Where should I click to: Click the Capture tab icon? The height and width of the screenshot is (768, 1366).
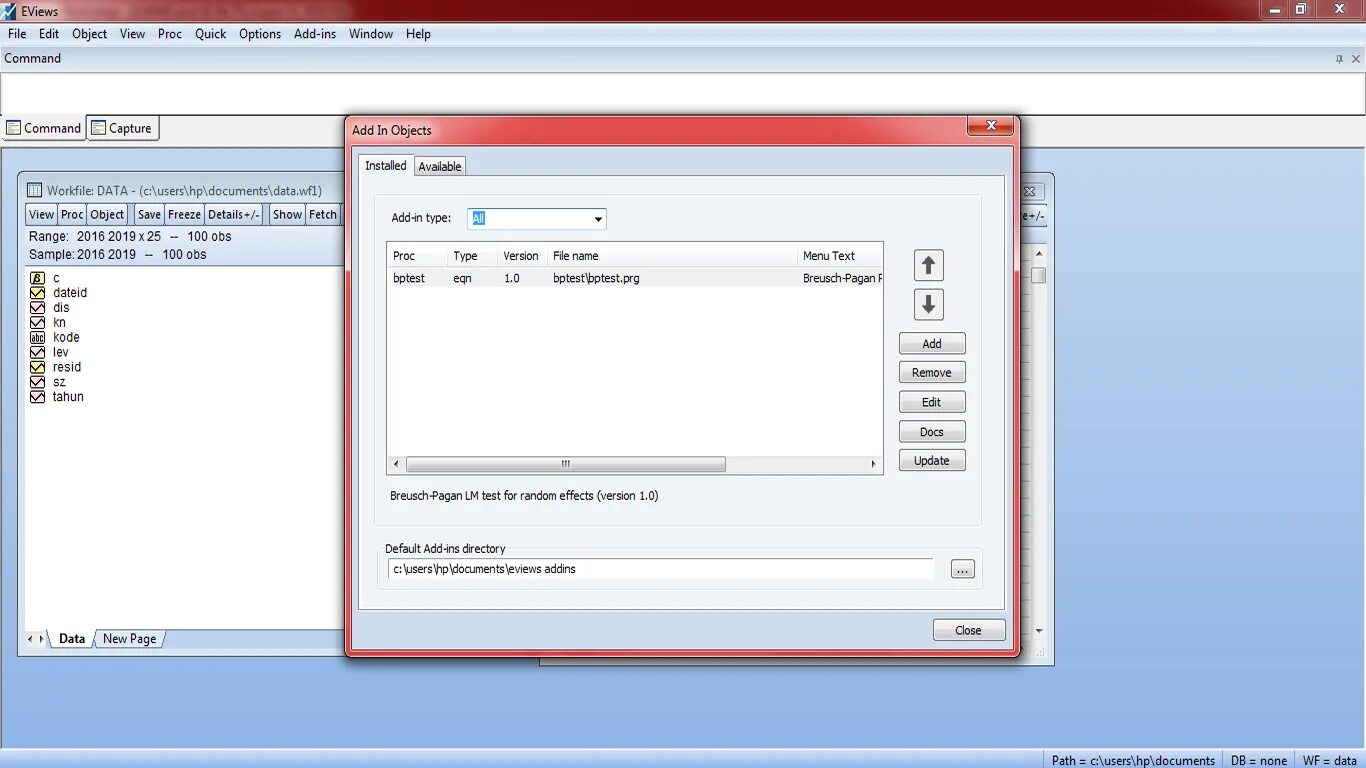click(x=98, y=128)
